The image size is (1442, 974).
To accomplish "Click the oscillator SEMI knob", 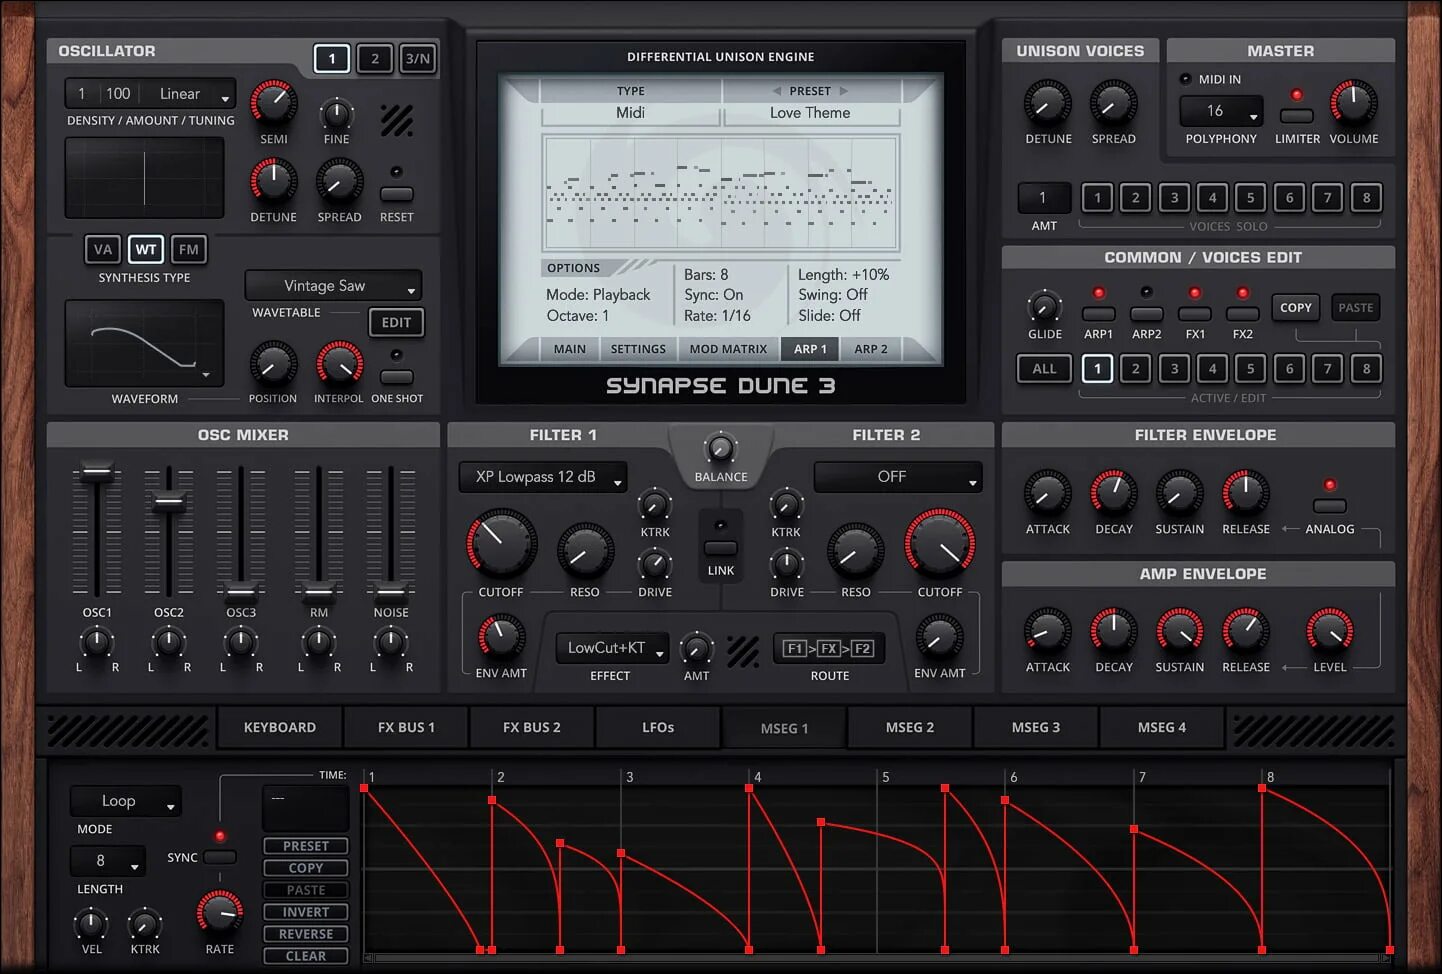I will pyautogui.click(x=273, y=103).
